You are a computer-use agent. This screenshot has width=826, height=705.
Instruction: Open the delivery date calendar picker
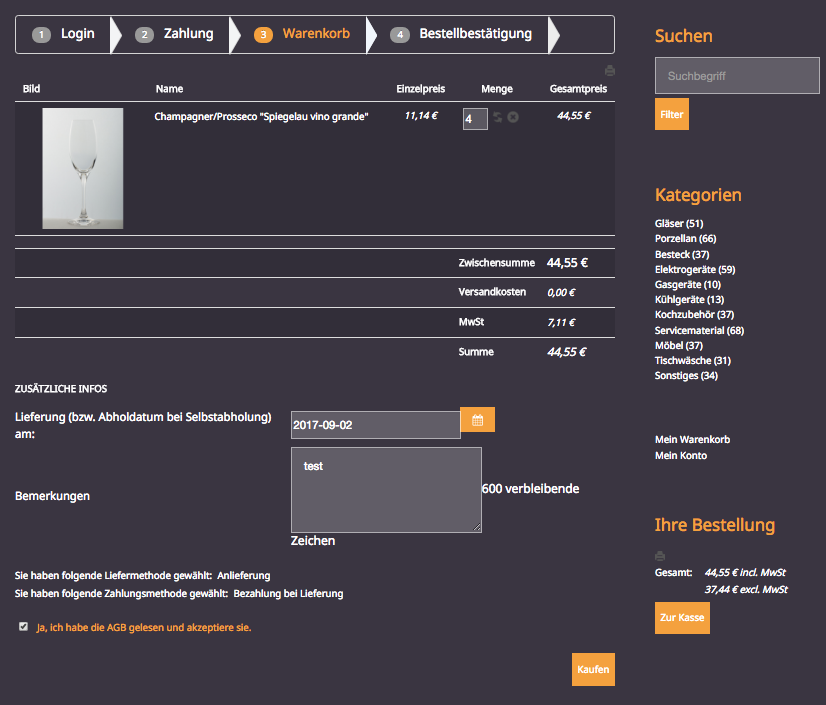tap(477, 421)
